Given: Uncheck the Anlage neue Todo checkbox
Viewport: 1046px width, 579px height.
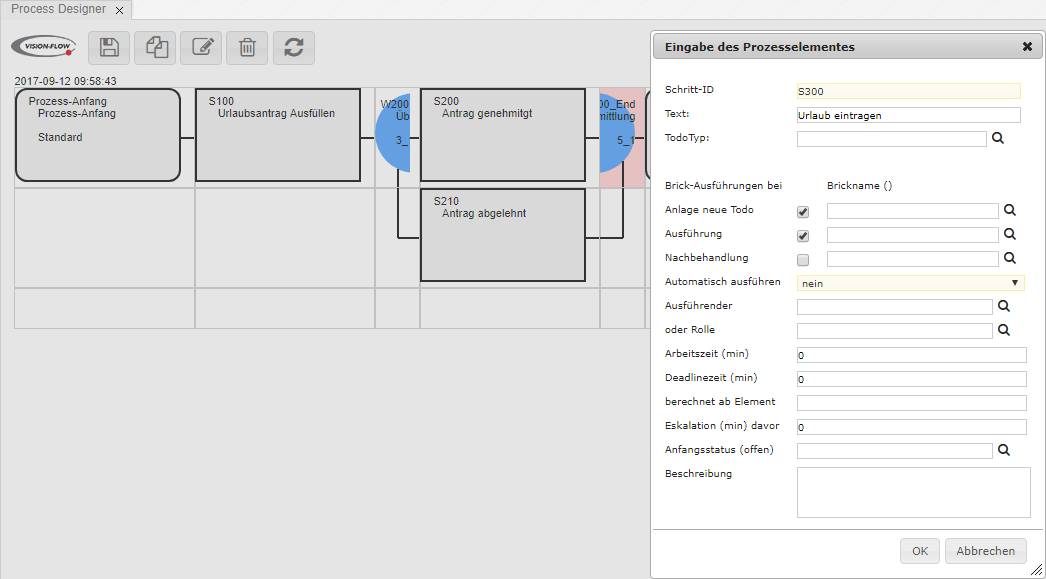Looking at the screenshot, I should 803,212.
